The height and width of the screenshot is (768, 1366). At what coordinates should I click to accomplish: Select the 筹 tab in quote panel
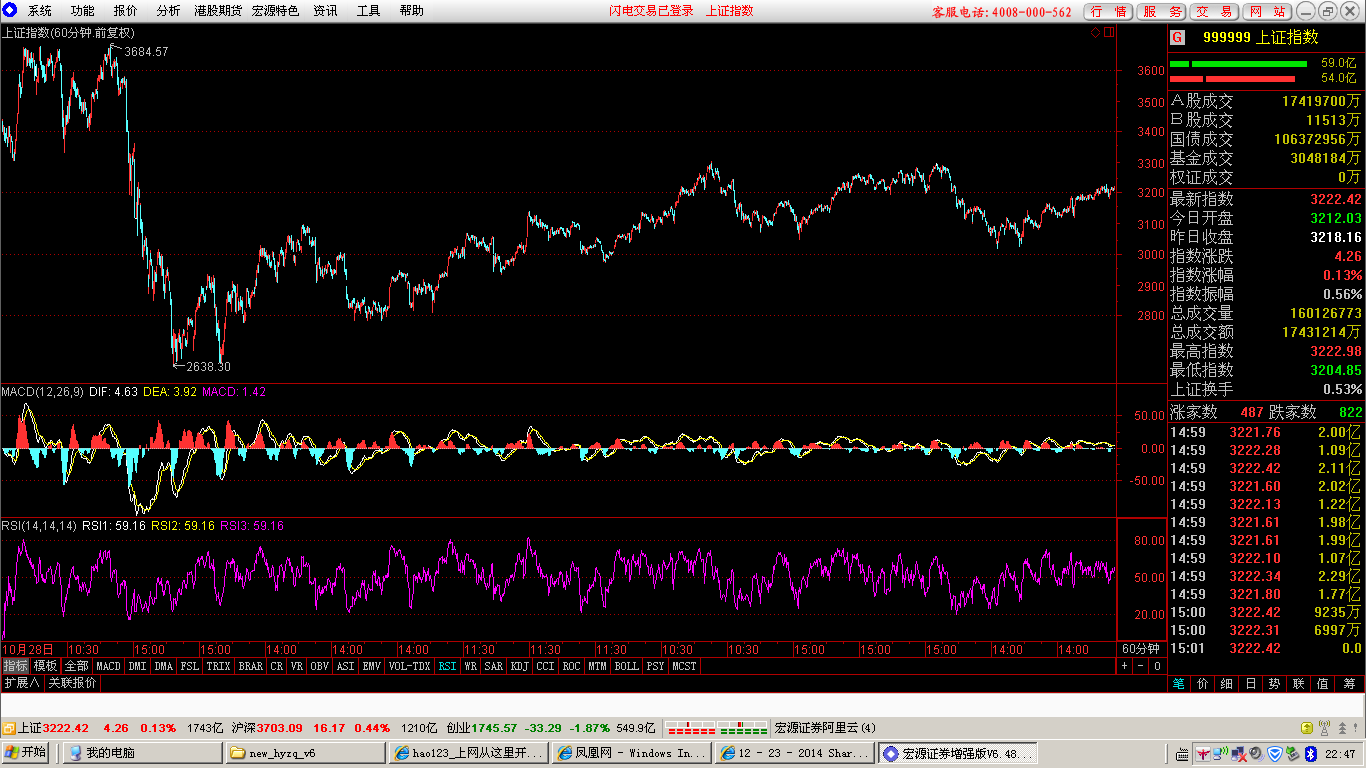1350,684
